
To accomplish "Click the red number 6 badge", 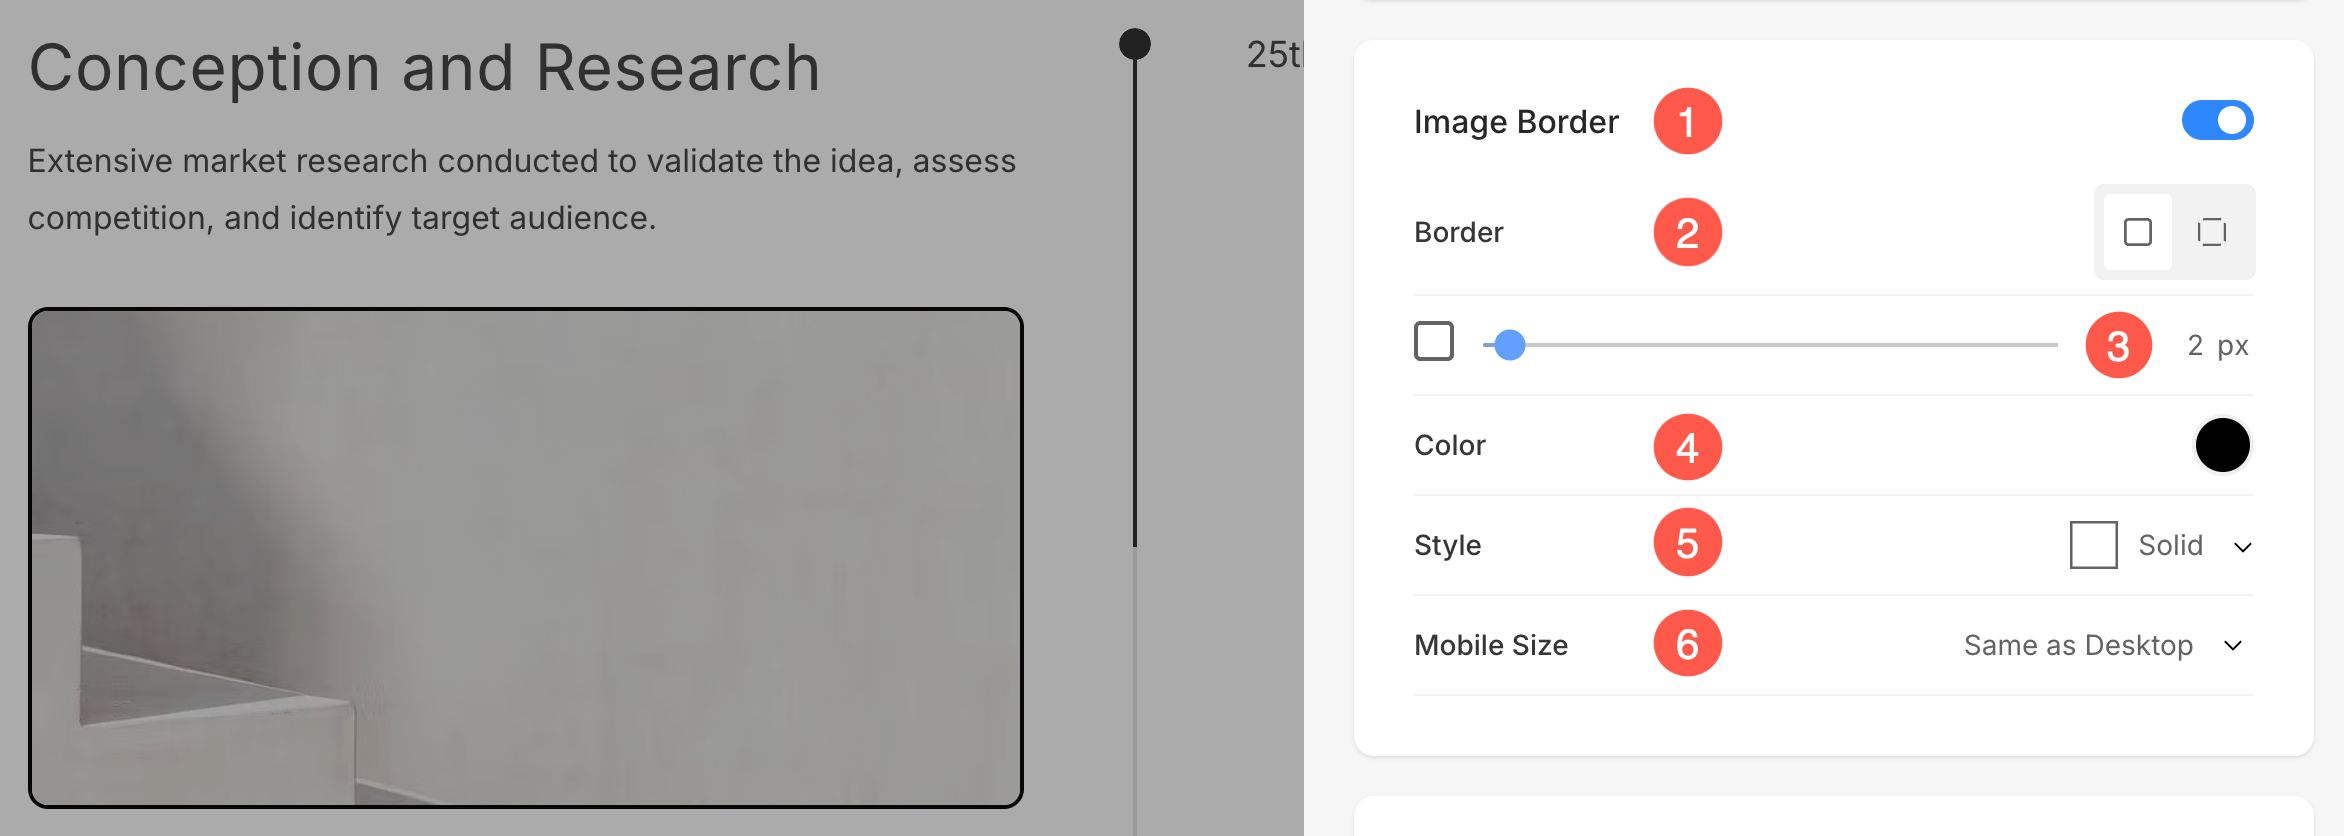I will (x=1687, y=643).
